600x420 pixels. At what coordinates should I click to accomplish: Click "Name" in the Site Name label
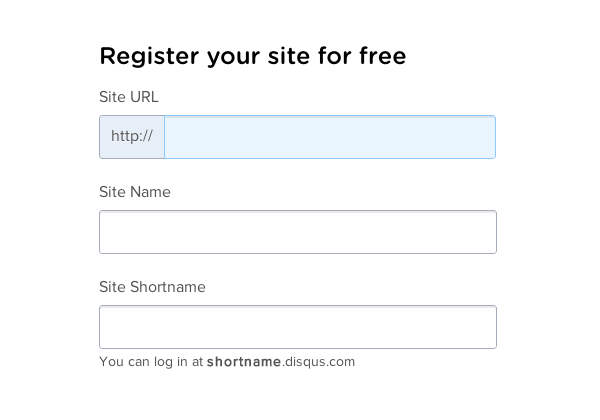click(x=150, y=192)
